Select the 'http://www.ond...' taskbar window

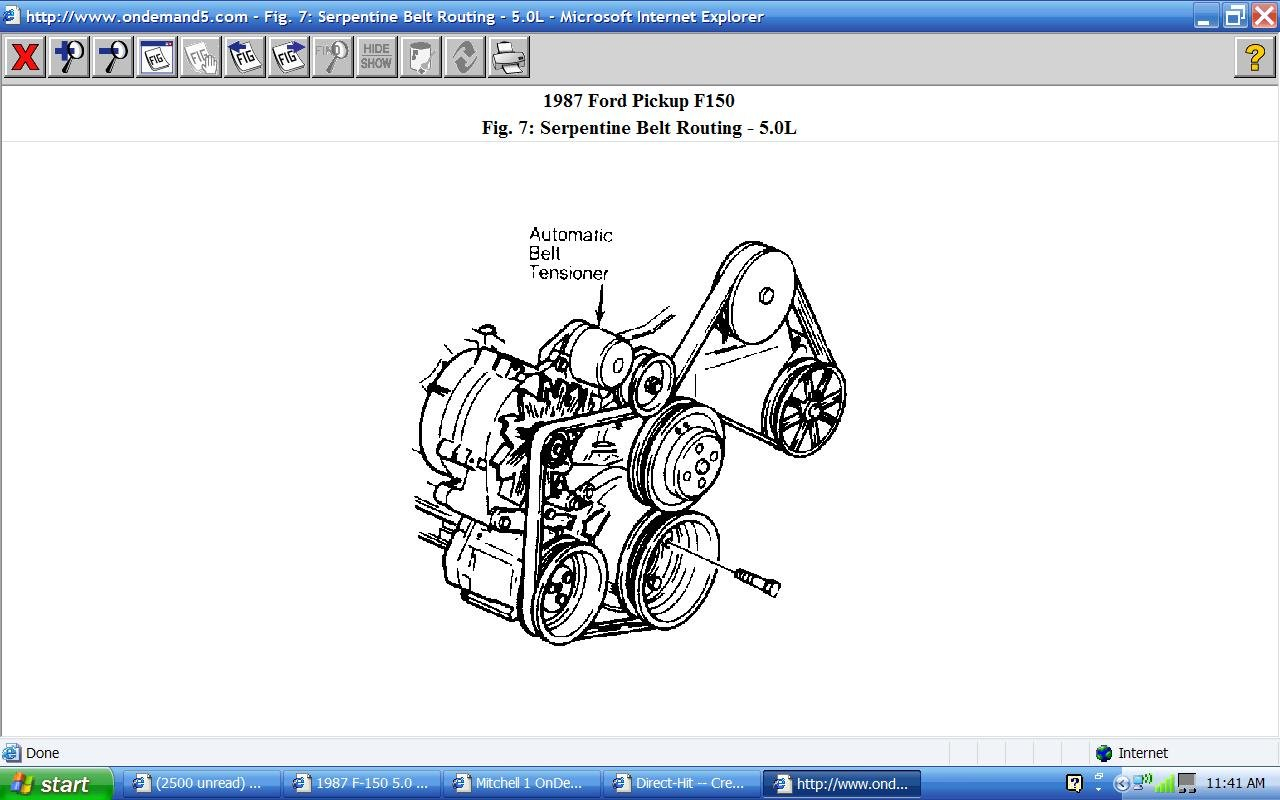pos(842,784)
